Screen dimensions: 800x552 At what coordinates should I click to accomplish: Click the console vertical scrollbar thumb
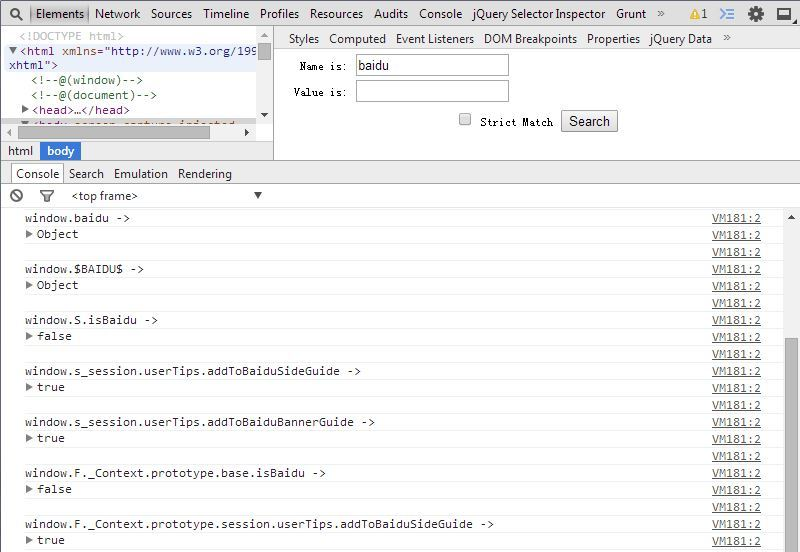791,444
